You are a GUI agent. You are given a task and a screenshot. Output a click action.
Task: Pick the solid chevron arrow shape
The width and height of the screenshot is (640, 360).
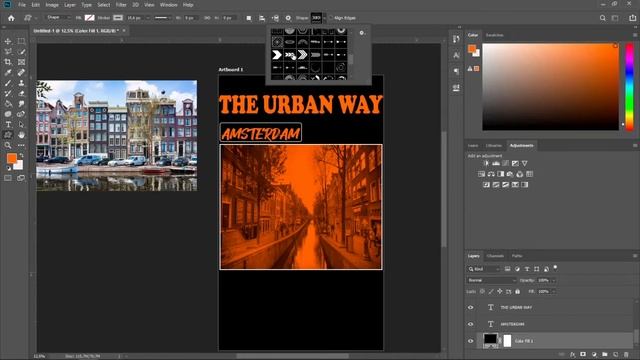click(x=277, y=55)
